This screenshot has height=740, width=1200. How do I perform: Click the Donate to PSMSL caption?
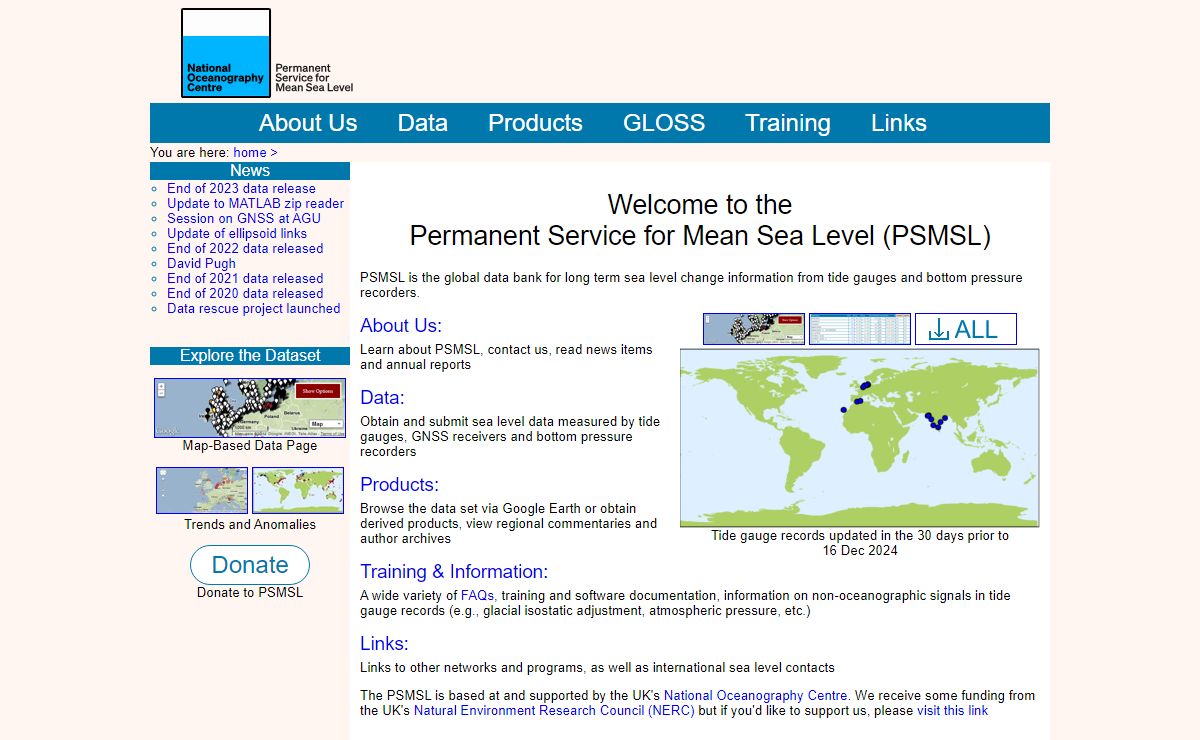tap(250, 592)
